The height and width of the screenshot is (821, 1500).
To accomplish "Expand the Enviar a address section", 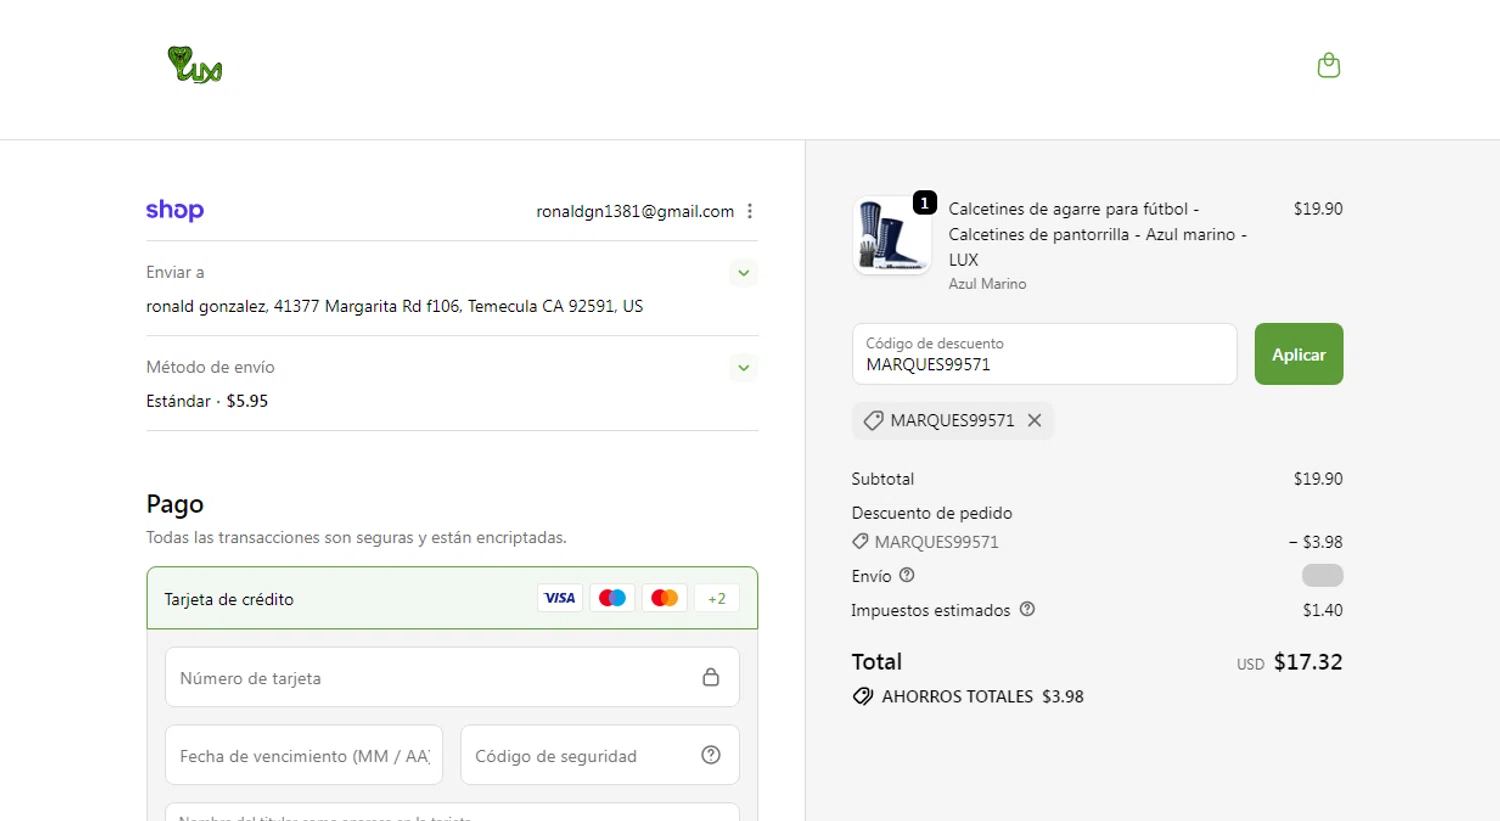I will click(x=743, y=273).
